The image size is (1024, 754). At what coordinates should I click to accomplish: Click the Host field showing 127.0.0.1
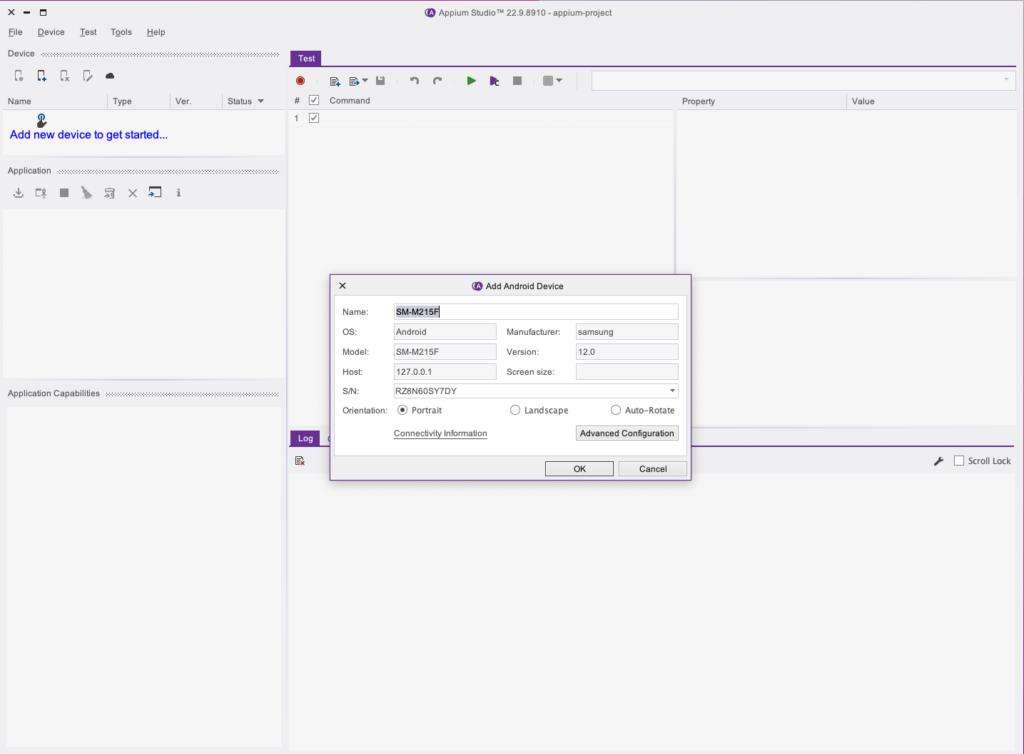point(445,371)
